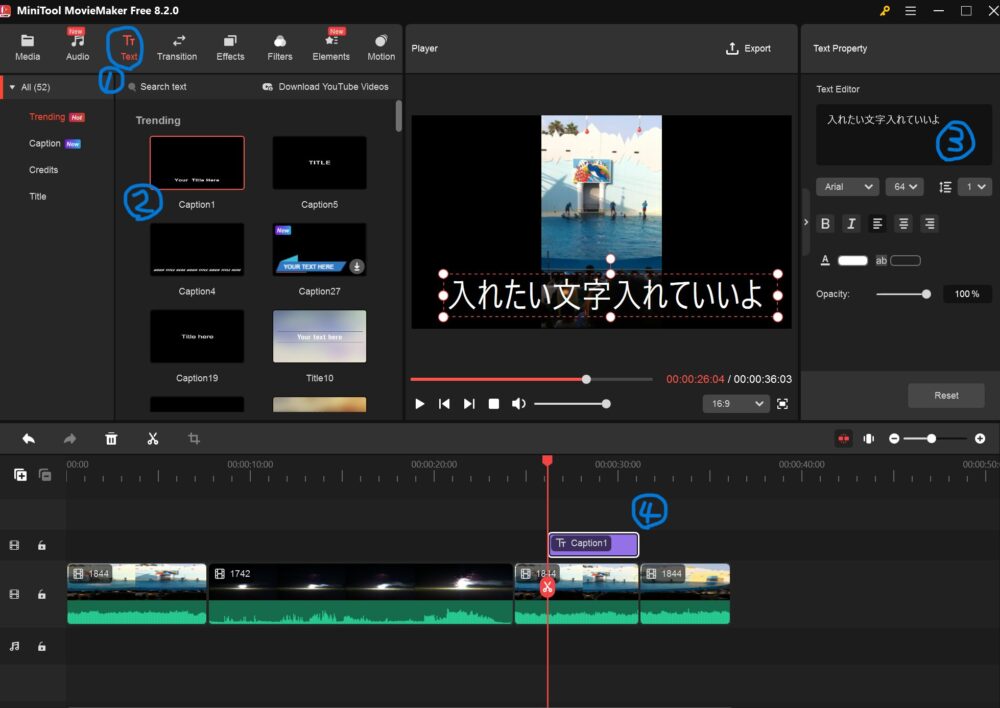Redo the last action
1000x708 pixels.
[x=70, y=439]
